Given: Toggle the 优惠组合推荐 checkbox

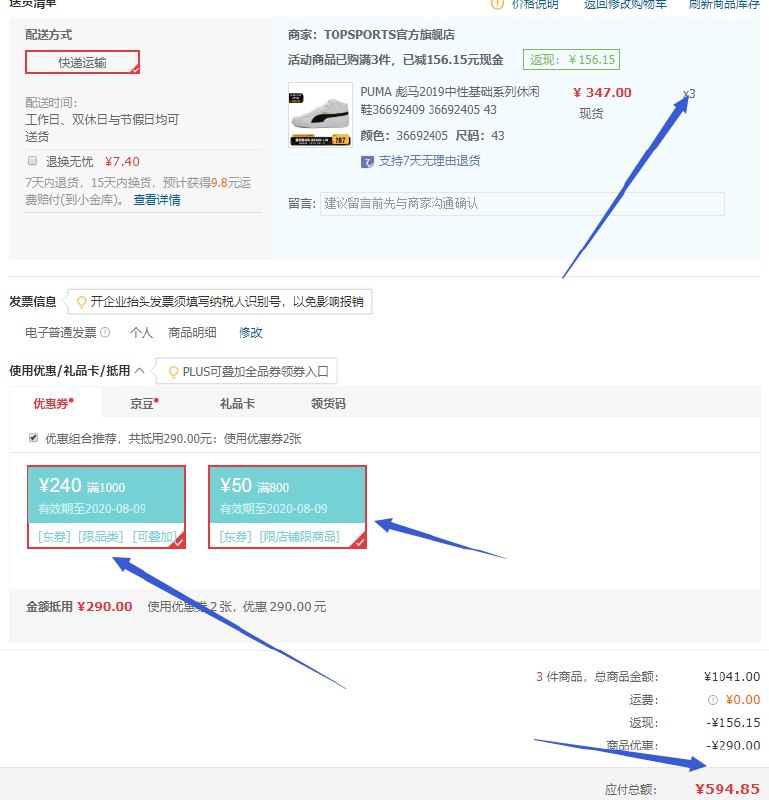Looking at the screenshot, I should coord(33,438).
